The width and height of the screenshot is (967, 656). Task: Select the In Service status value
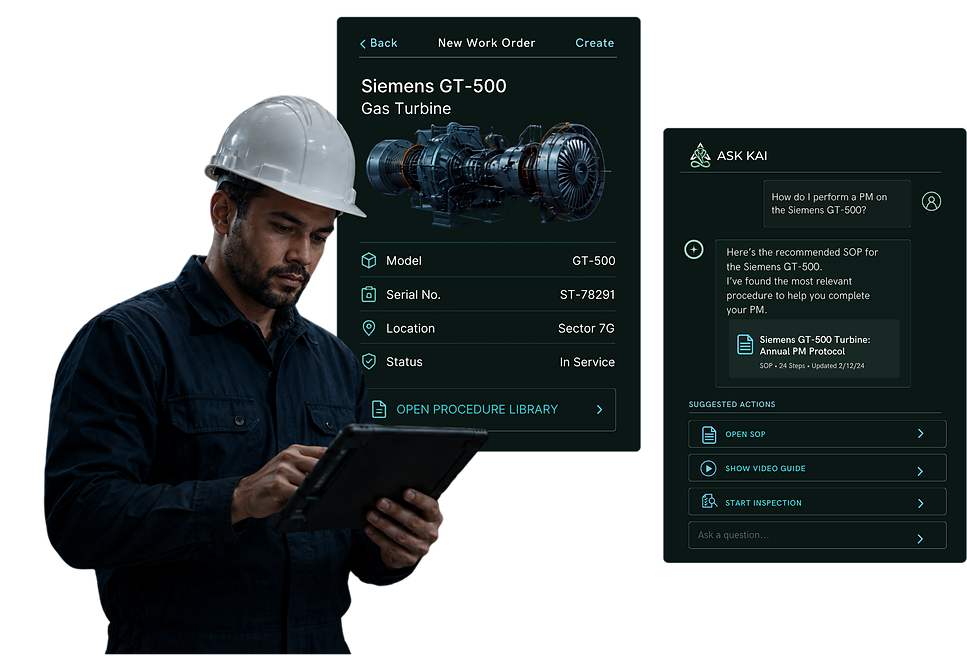[x=587, y=362]
